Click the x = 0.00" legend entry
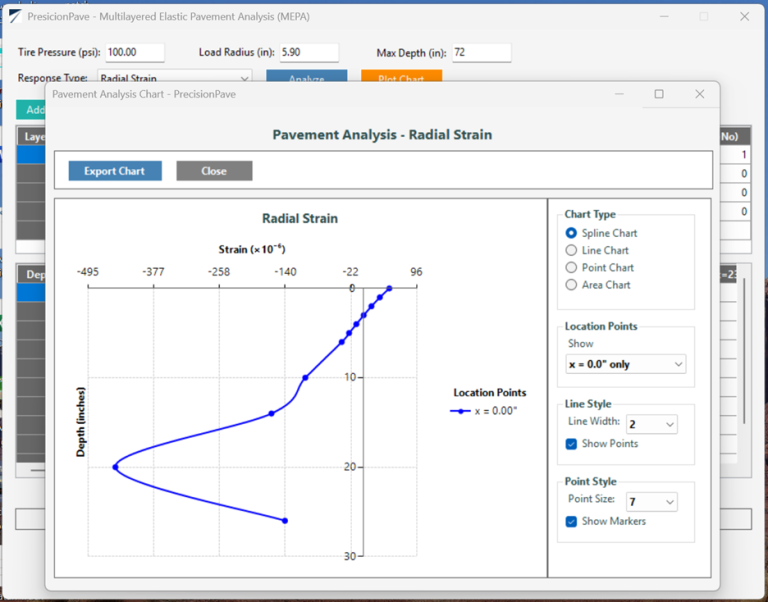Screen dimensions: 768x602 pyautogui.click(x=484, y=411)
